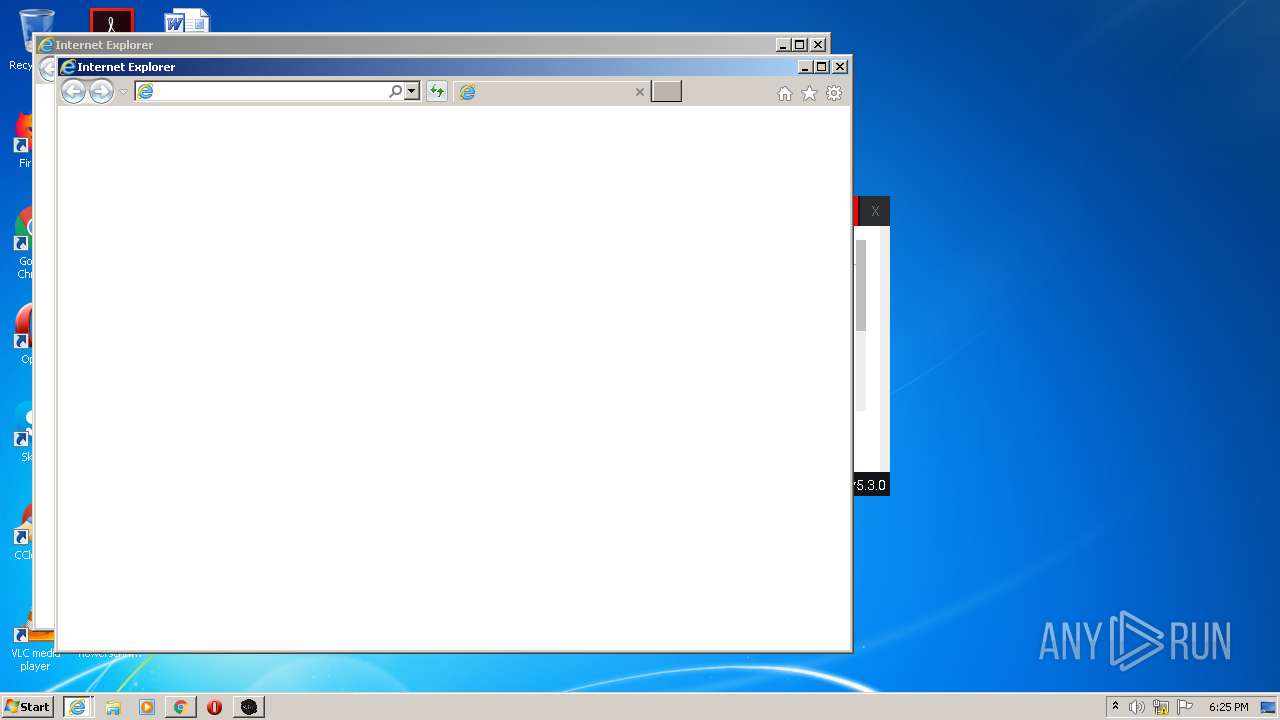Image resolution: width=1280 pixels, height=720 pixels.
Task: Maximize the back Internet Explorer window
Action: click(800, 45)
